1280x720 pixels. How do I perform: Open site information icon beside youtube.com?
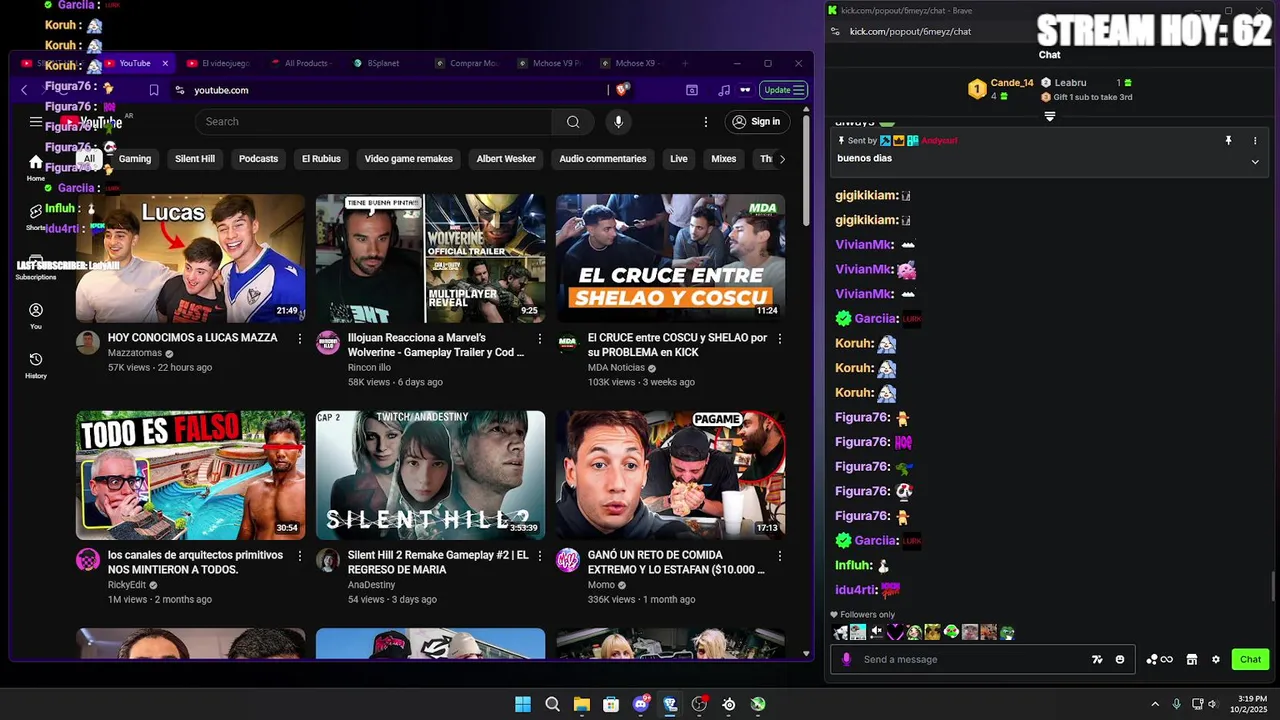180,90
